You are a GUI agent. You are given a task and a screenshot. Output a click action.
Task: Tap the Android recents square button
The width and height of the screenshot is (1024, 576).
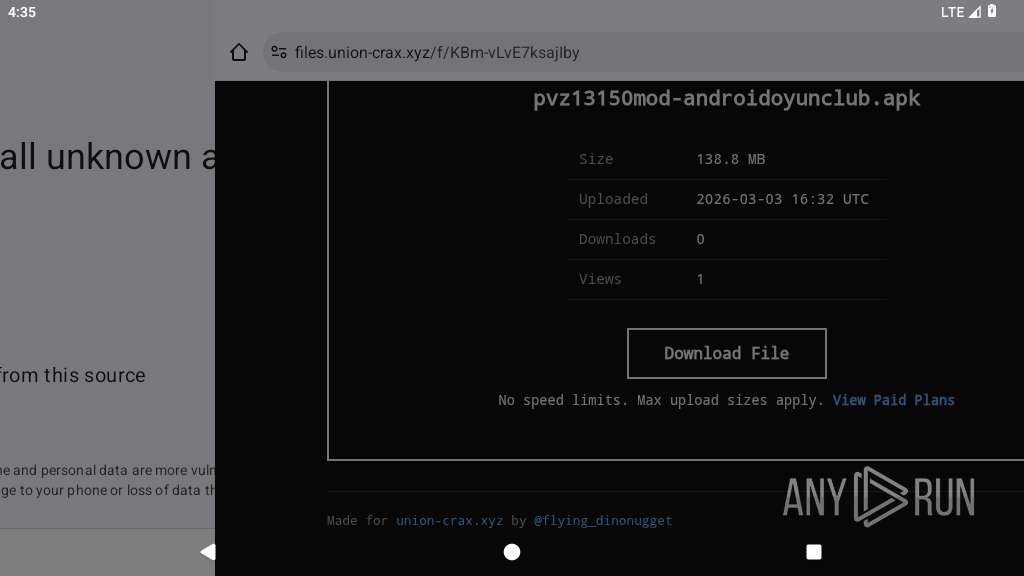[x=814, y=552]
